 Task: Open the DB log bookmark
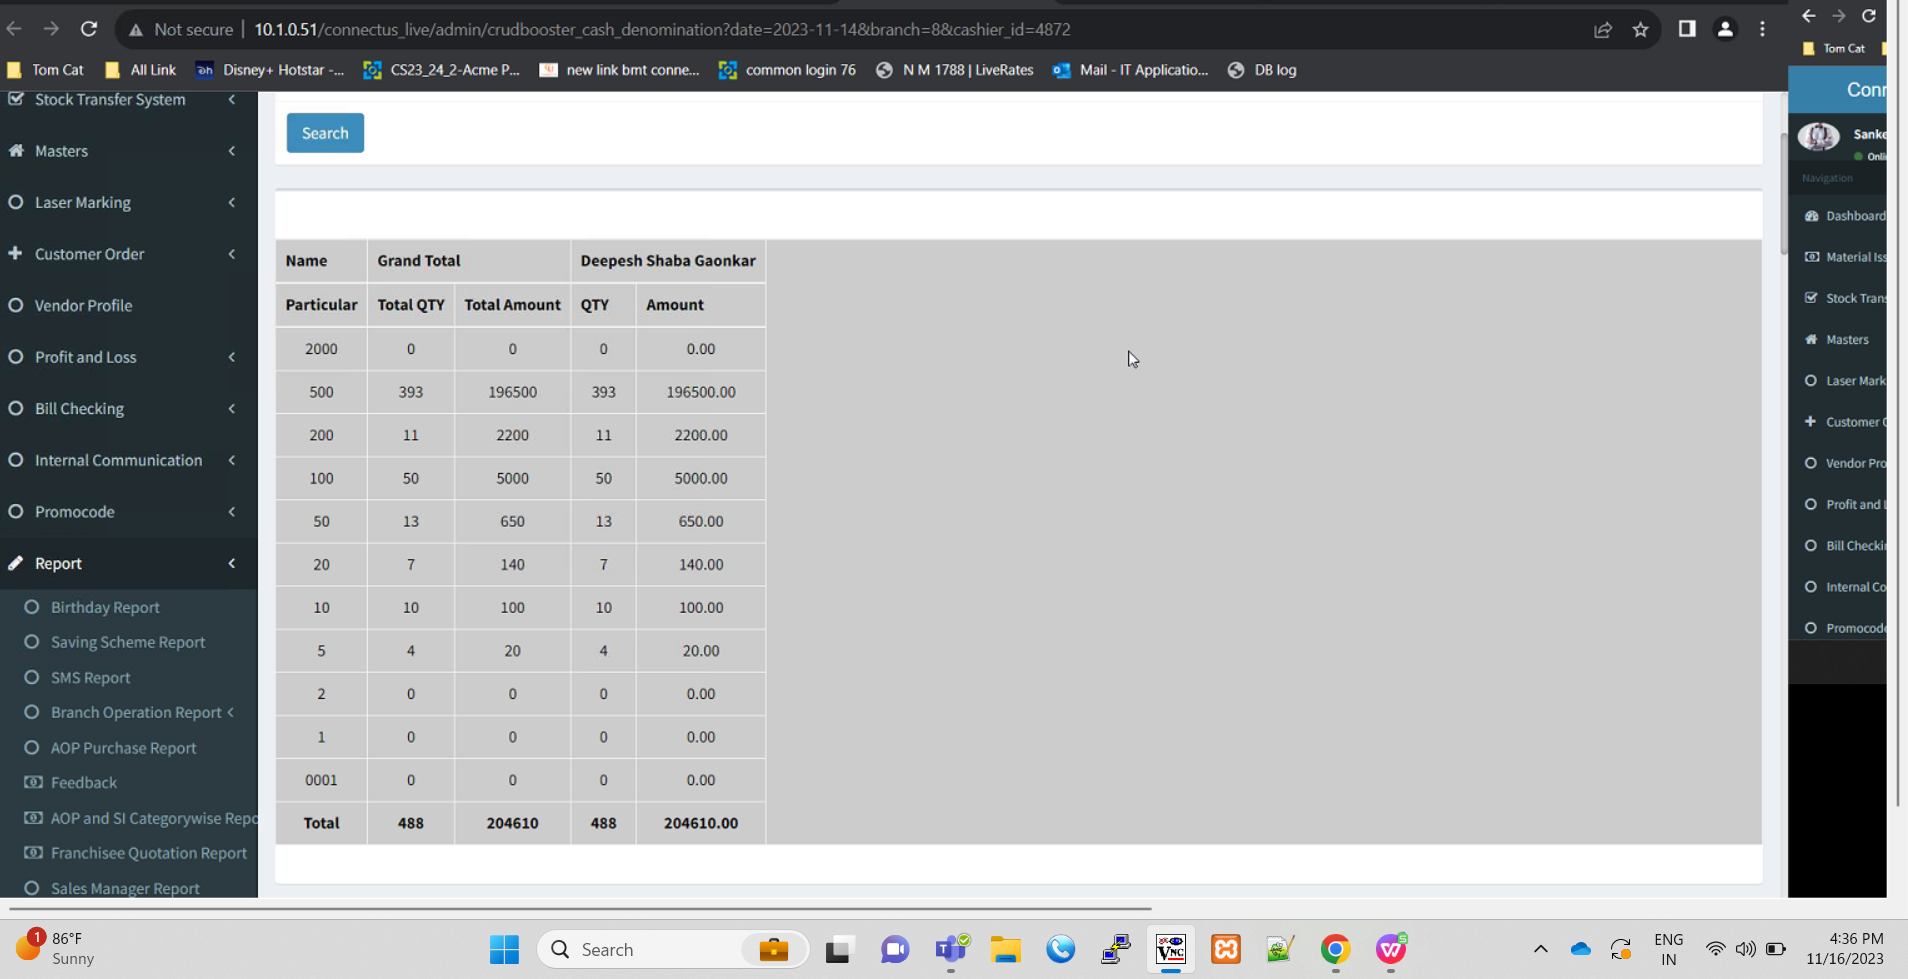pos(1262,70)
